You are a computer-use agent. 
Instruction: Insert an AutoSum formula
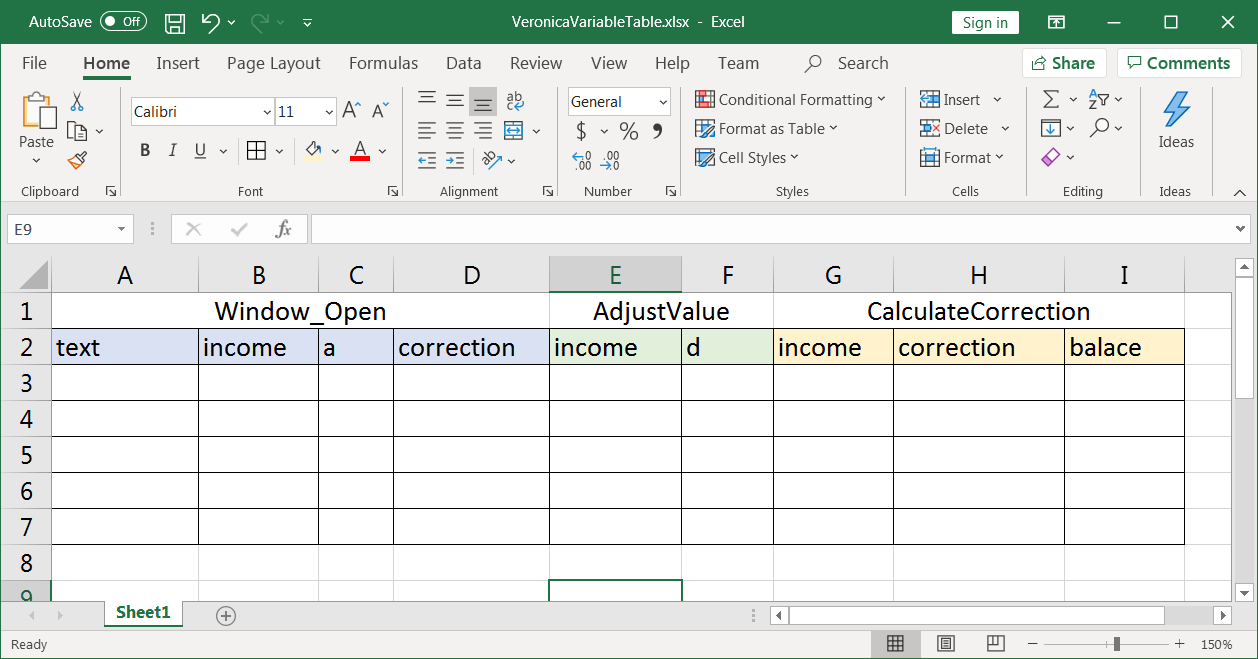tap(1051, 100)
